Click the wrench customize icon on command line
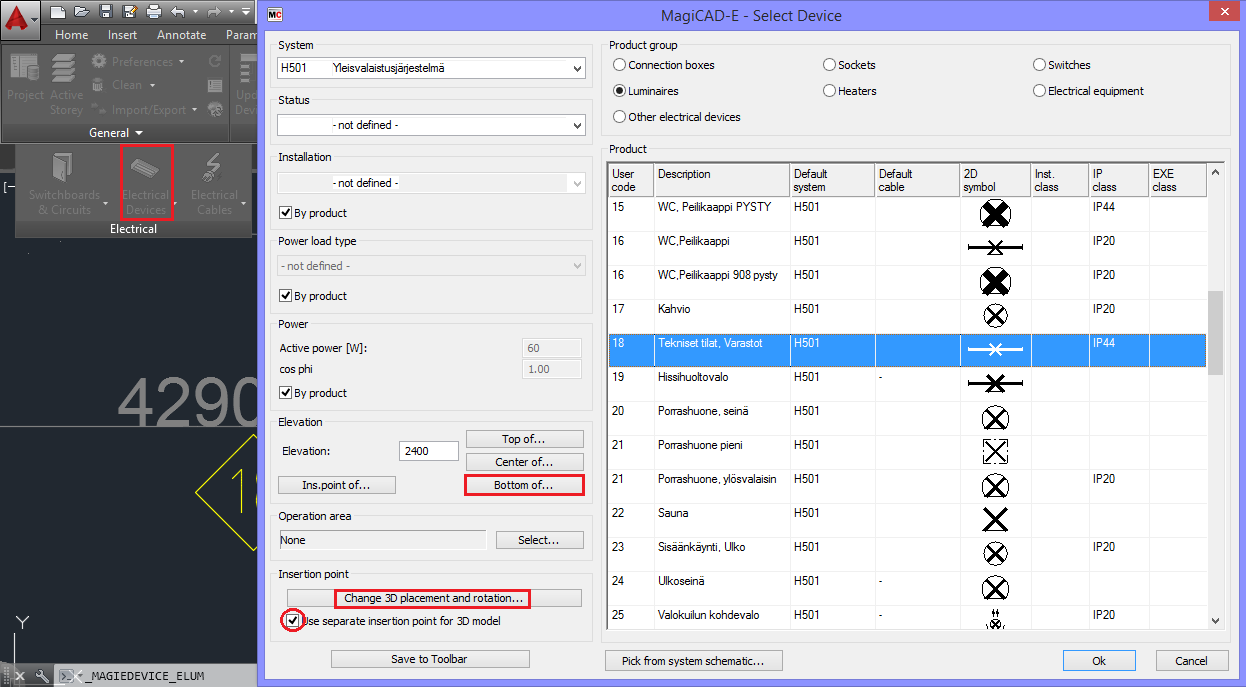The image size is (1246, 687). [41, 676]
